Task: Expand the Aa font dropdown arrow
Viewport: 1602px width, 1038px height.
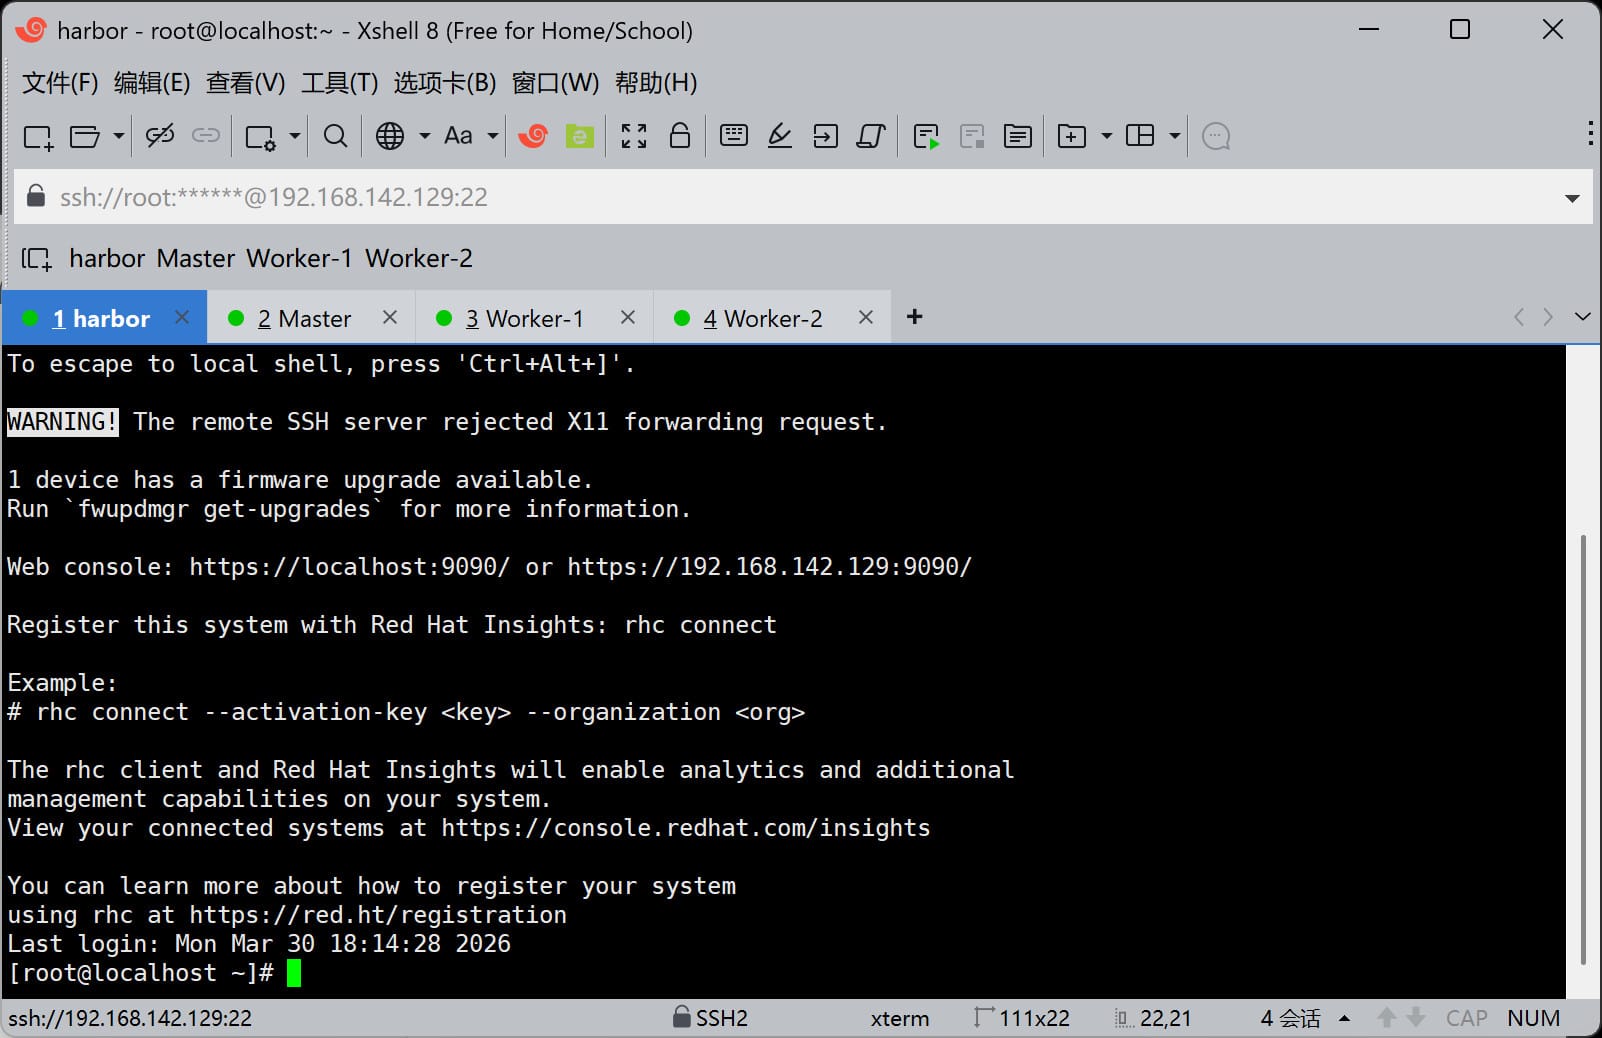Action: (x=492, y=136)
